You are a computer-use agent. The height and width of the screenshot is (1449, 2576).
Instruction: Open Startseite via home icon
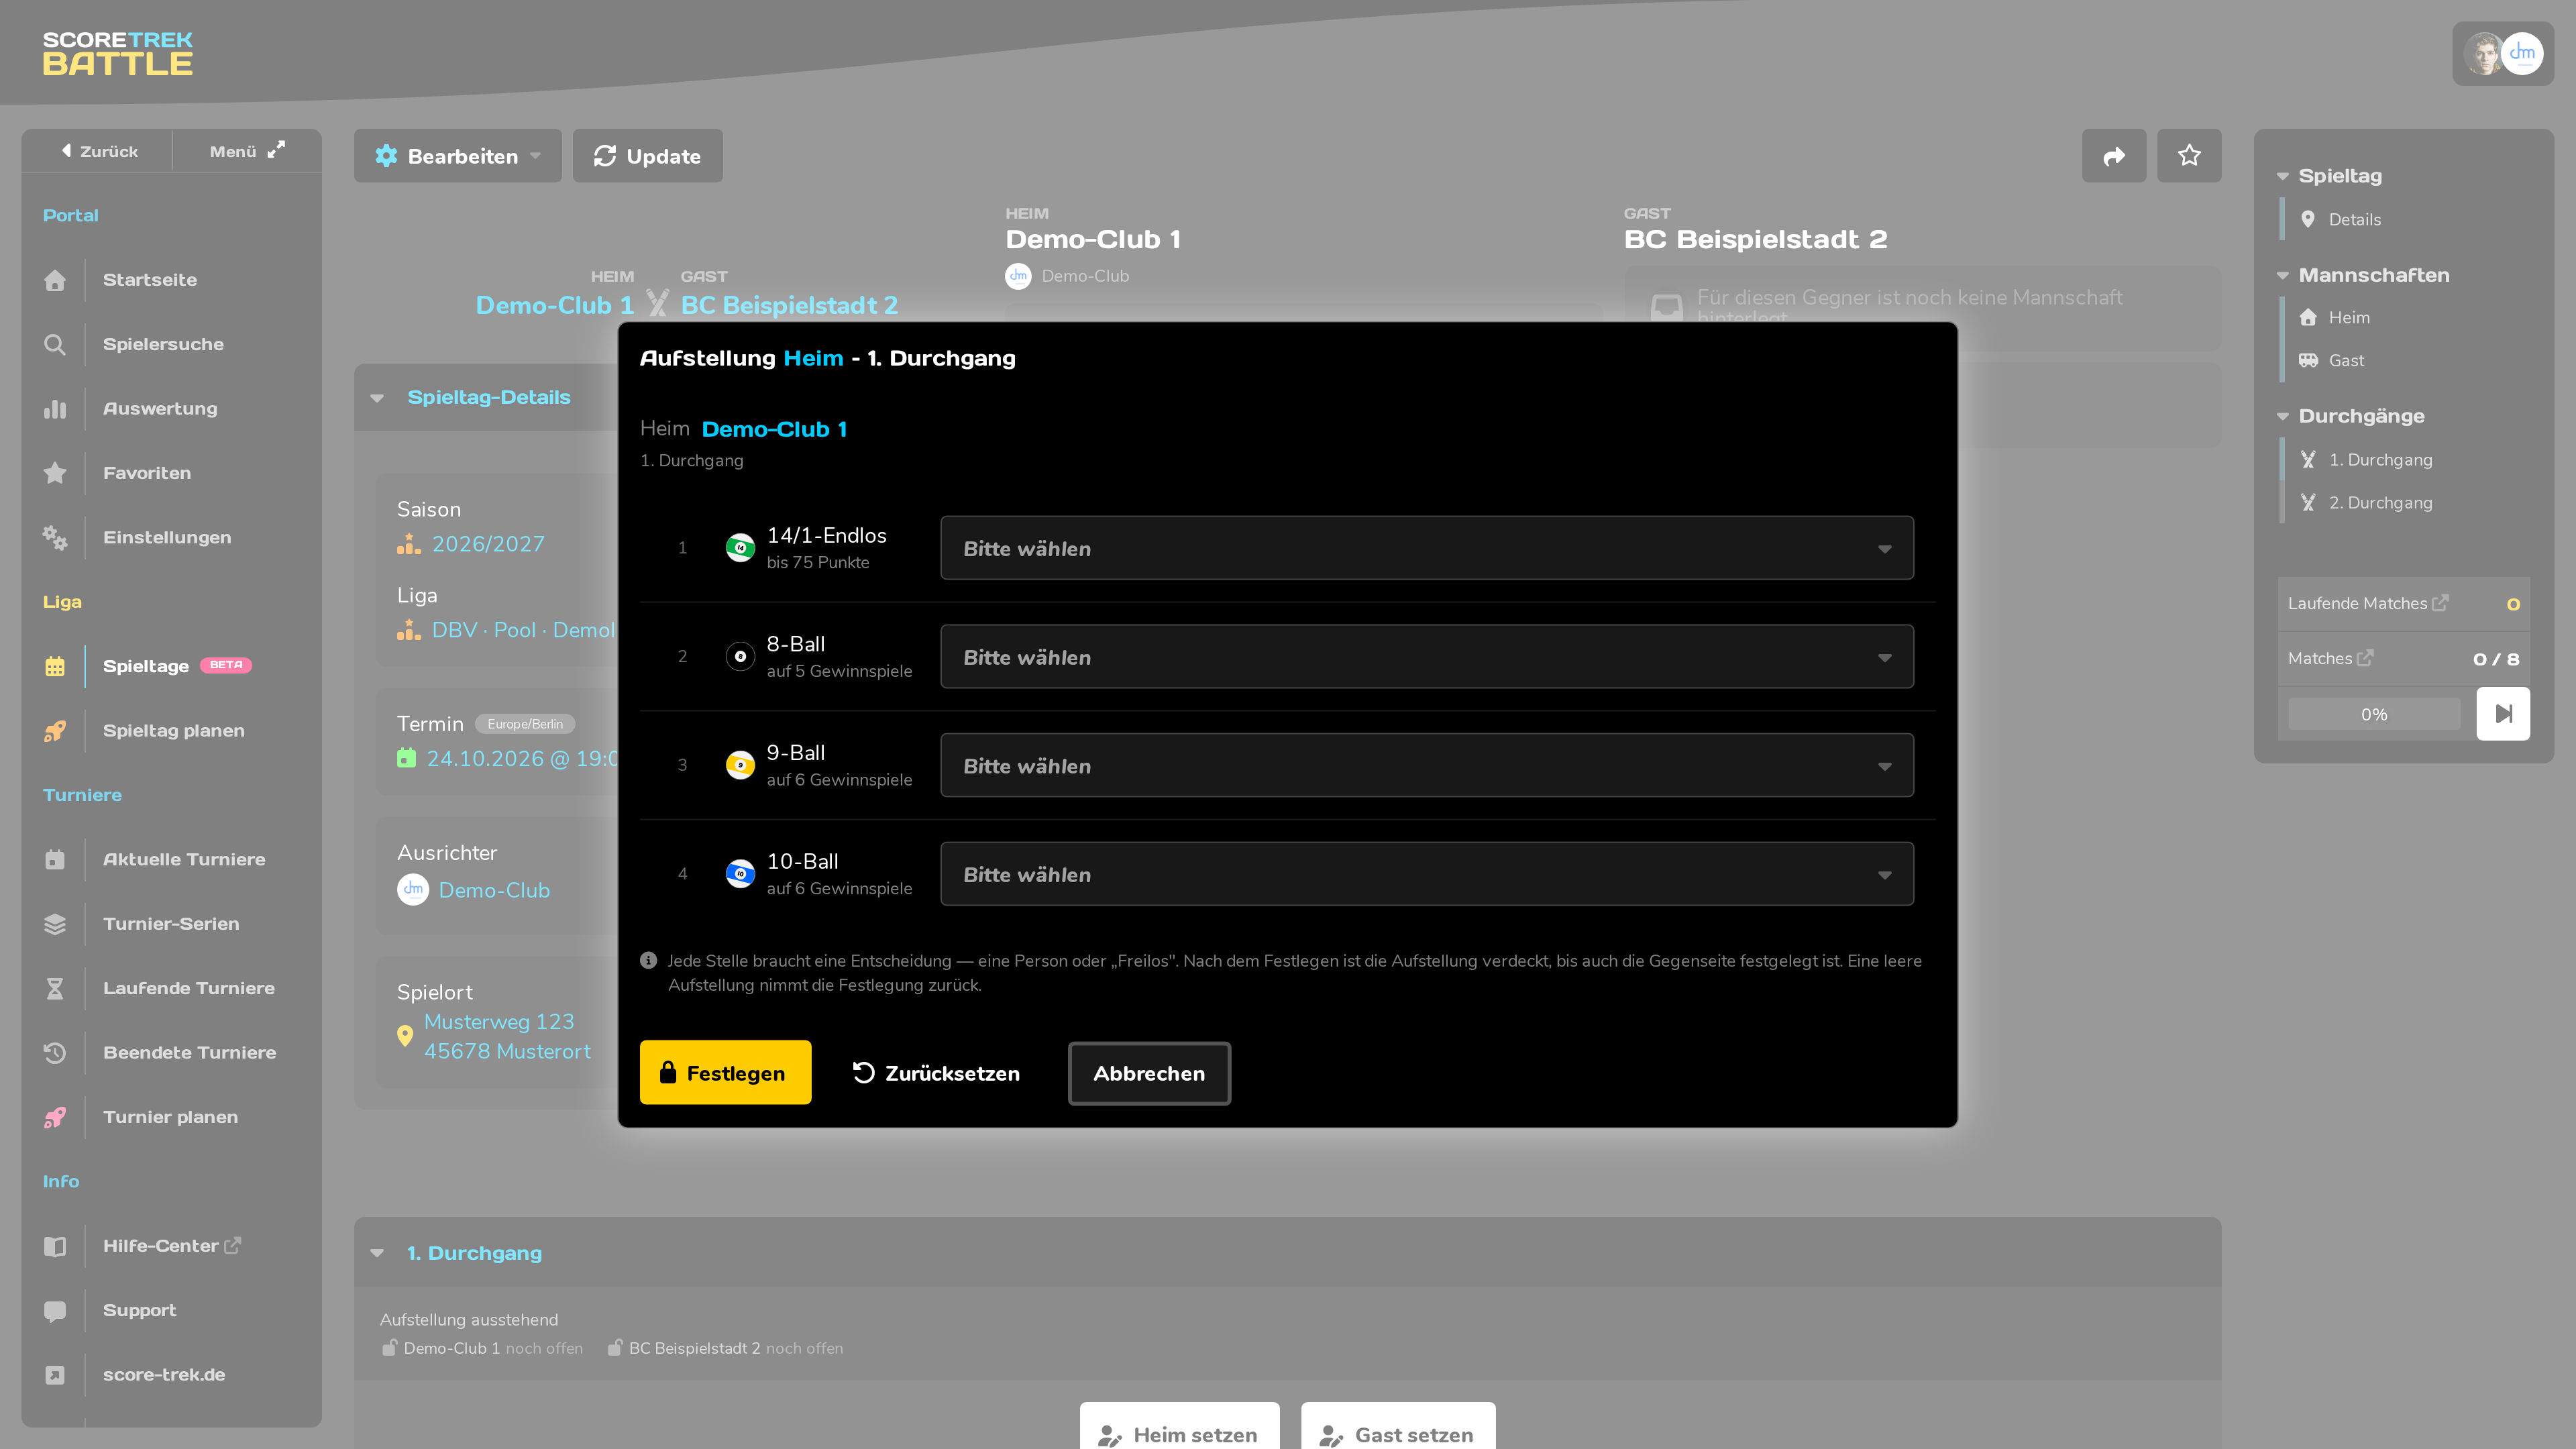pyautogui.click(x=55, y=280)
